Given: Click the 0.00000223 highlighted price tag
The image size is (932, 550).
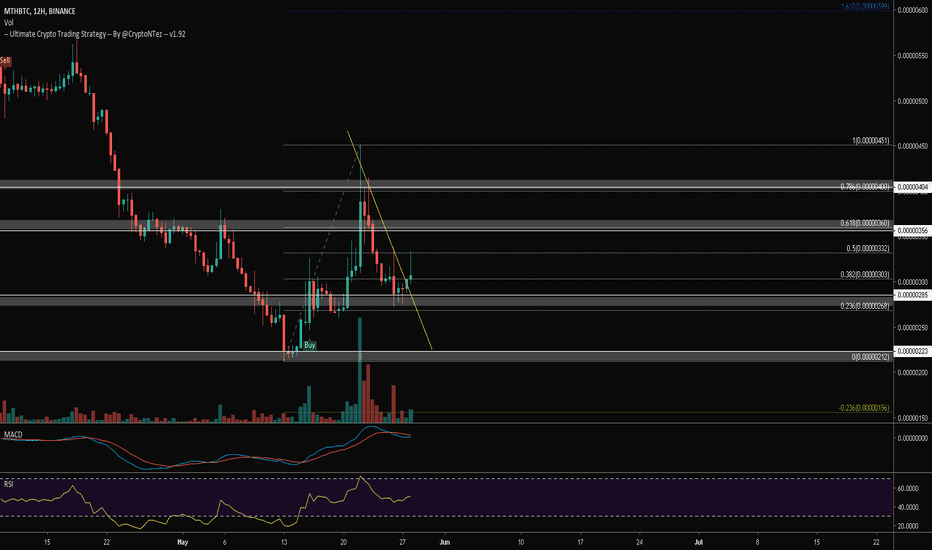Looking at the screenshot, I should pyautogui.click(x=912, y=351).
